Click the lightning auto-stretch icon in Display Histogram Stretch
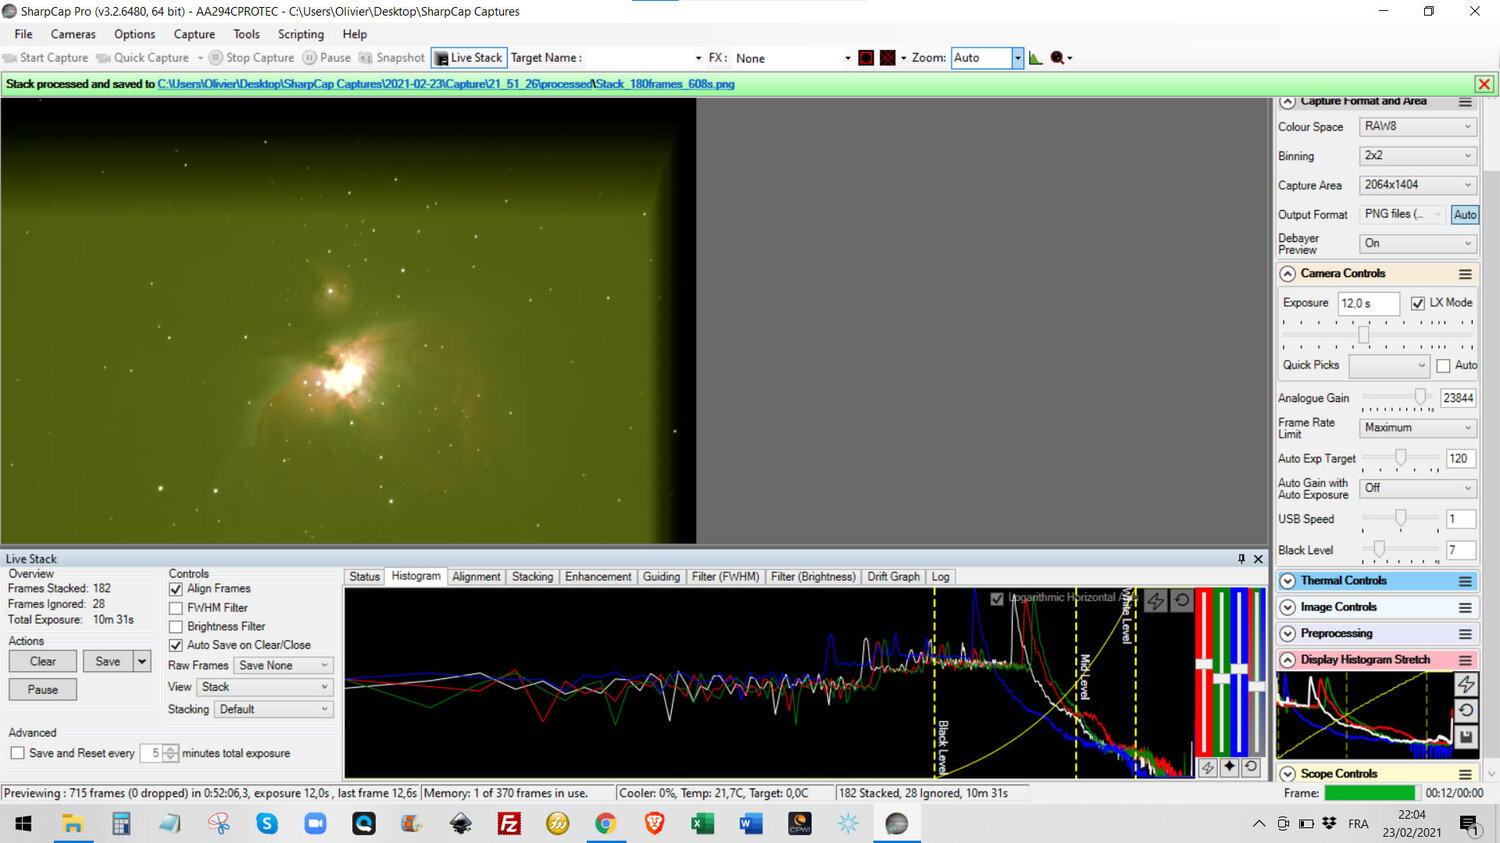Image resolution: width=1500 pixels, height=843 pixels. pyautogui.click(x=1466, y=684)
